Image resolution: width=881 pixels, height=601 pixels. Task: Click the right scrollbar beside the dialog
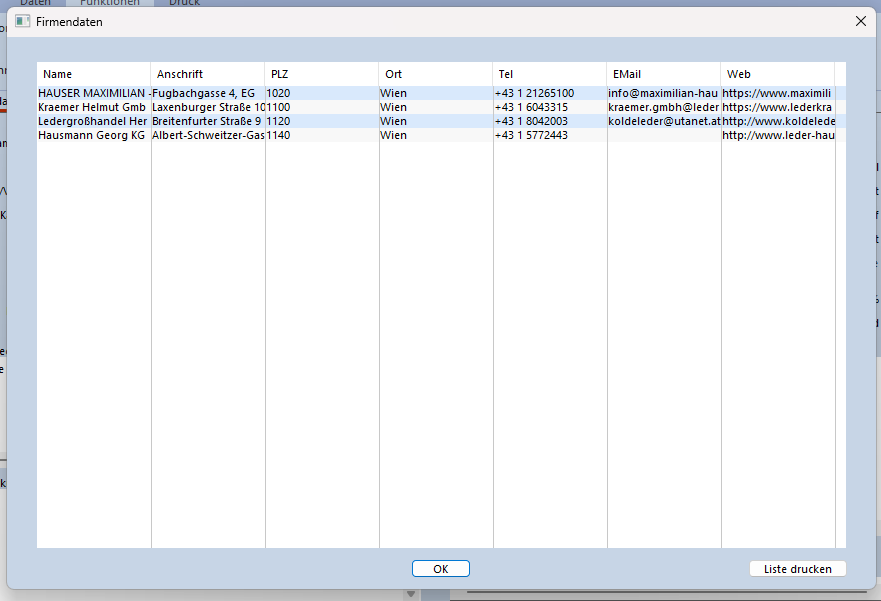877,300
